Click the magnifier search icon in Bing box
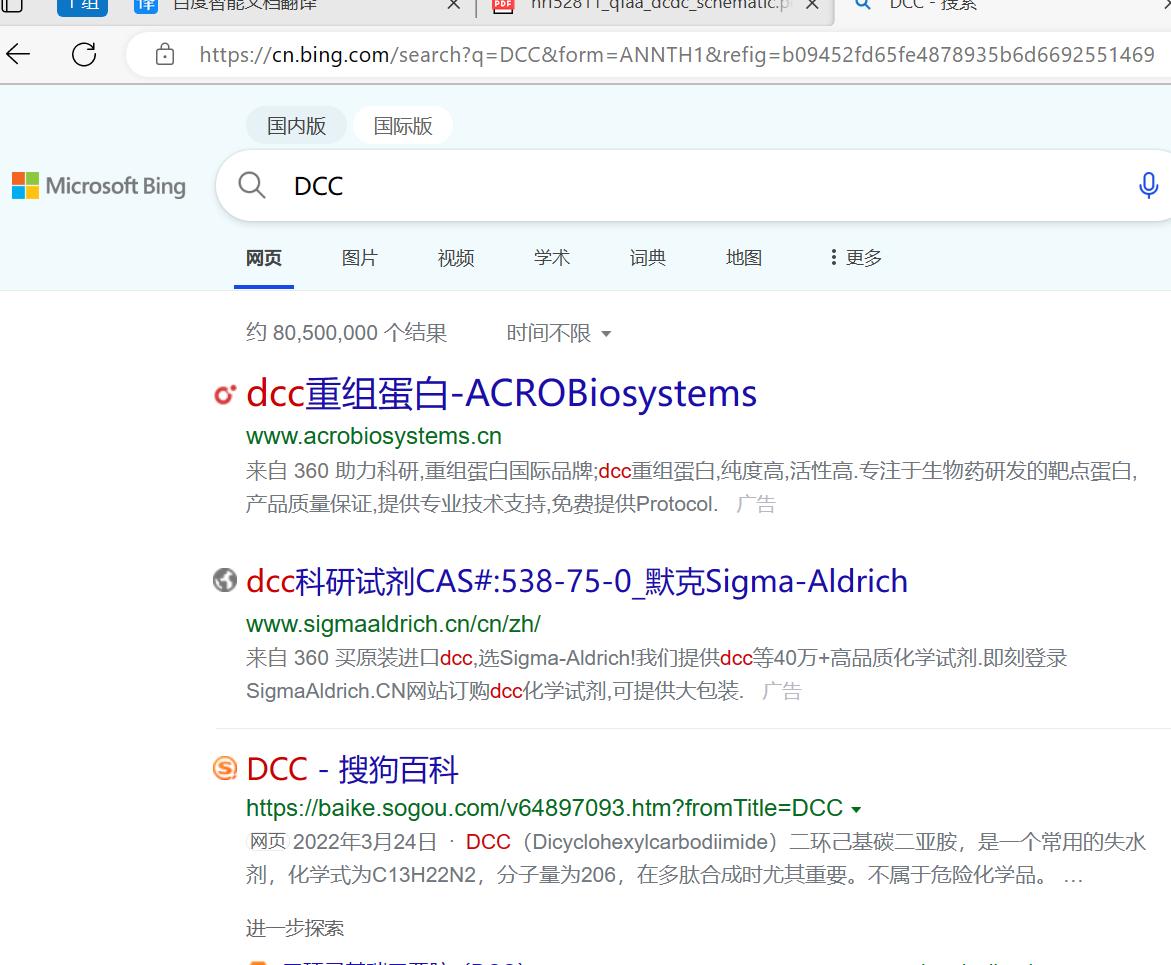Viewport: 1171px width, 965px height. [x=252, y=184]
